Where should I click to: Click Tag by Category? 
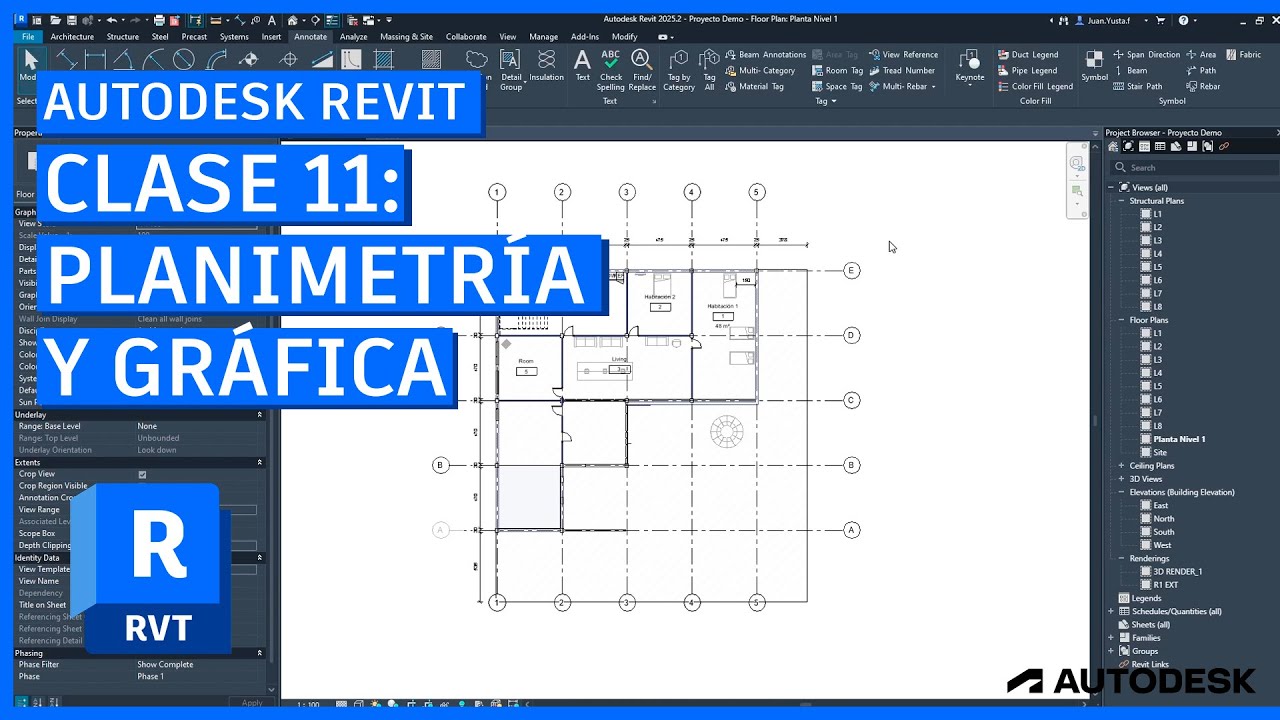click(x=679, y=70)
